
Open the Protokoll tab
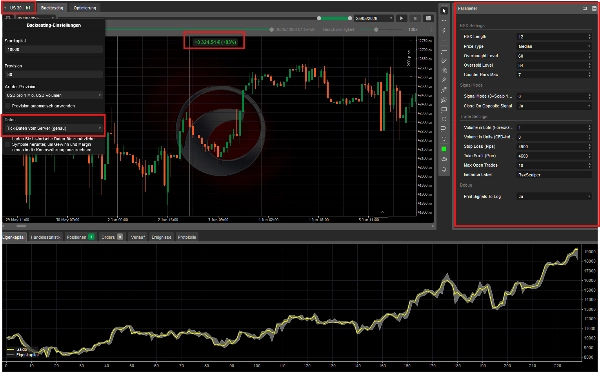[187, 237]
